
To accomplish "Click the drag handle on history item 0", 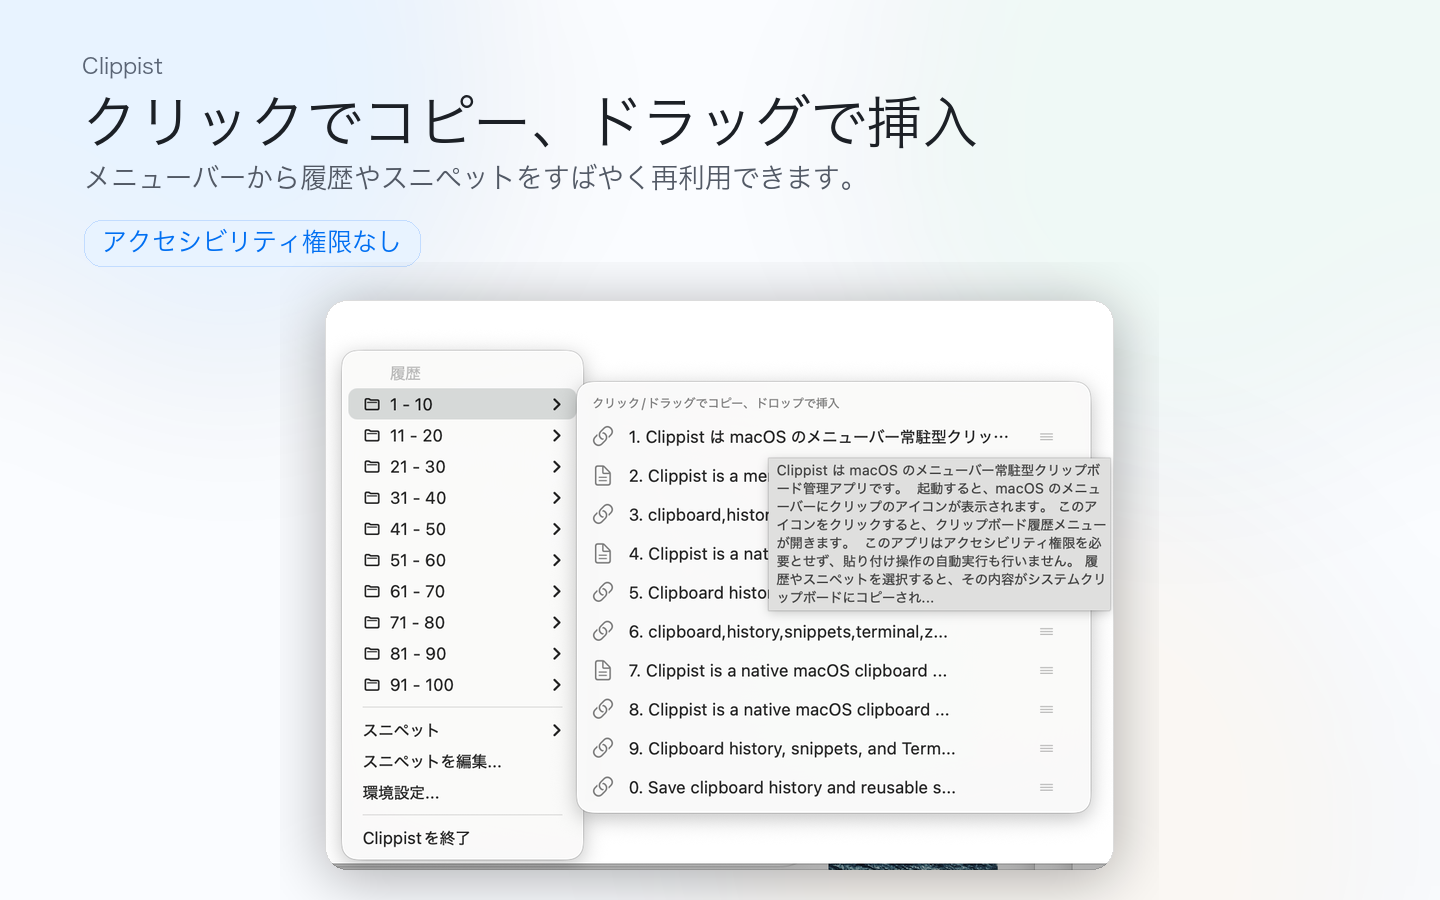I will click(x=1046, y=787).
